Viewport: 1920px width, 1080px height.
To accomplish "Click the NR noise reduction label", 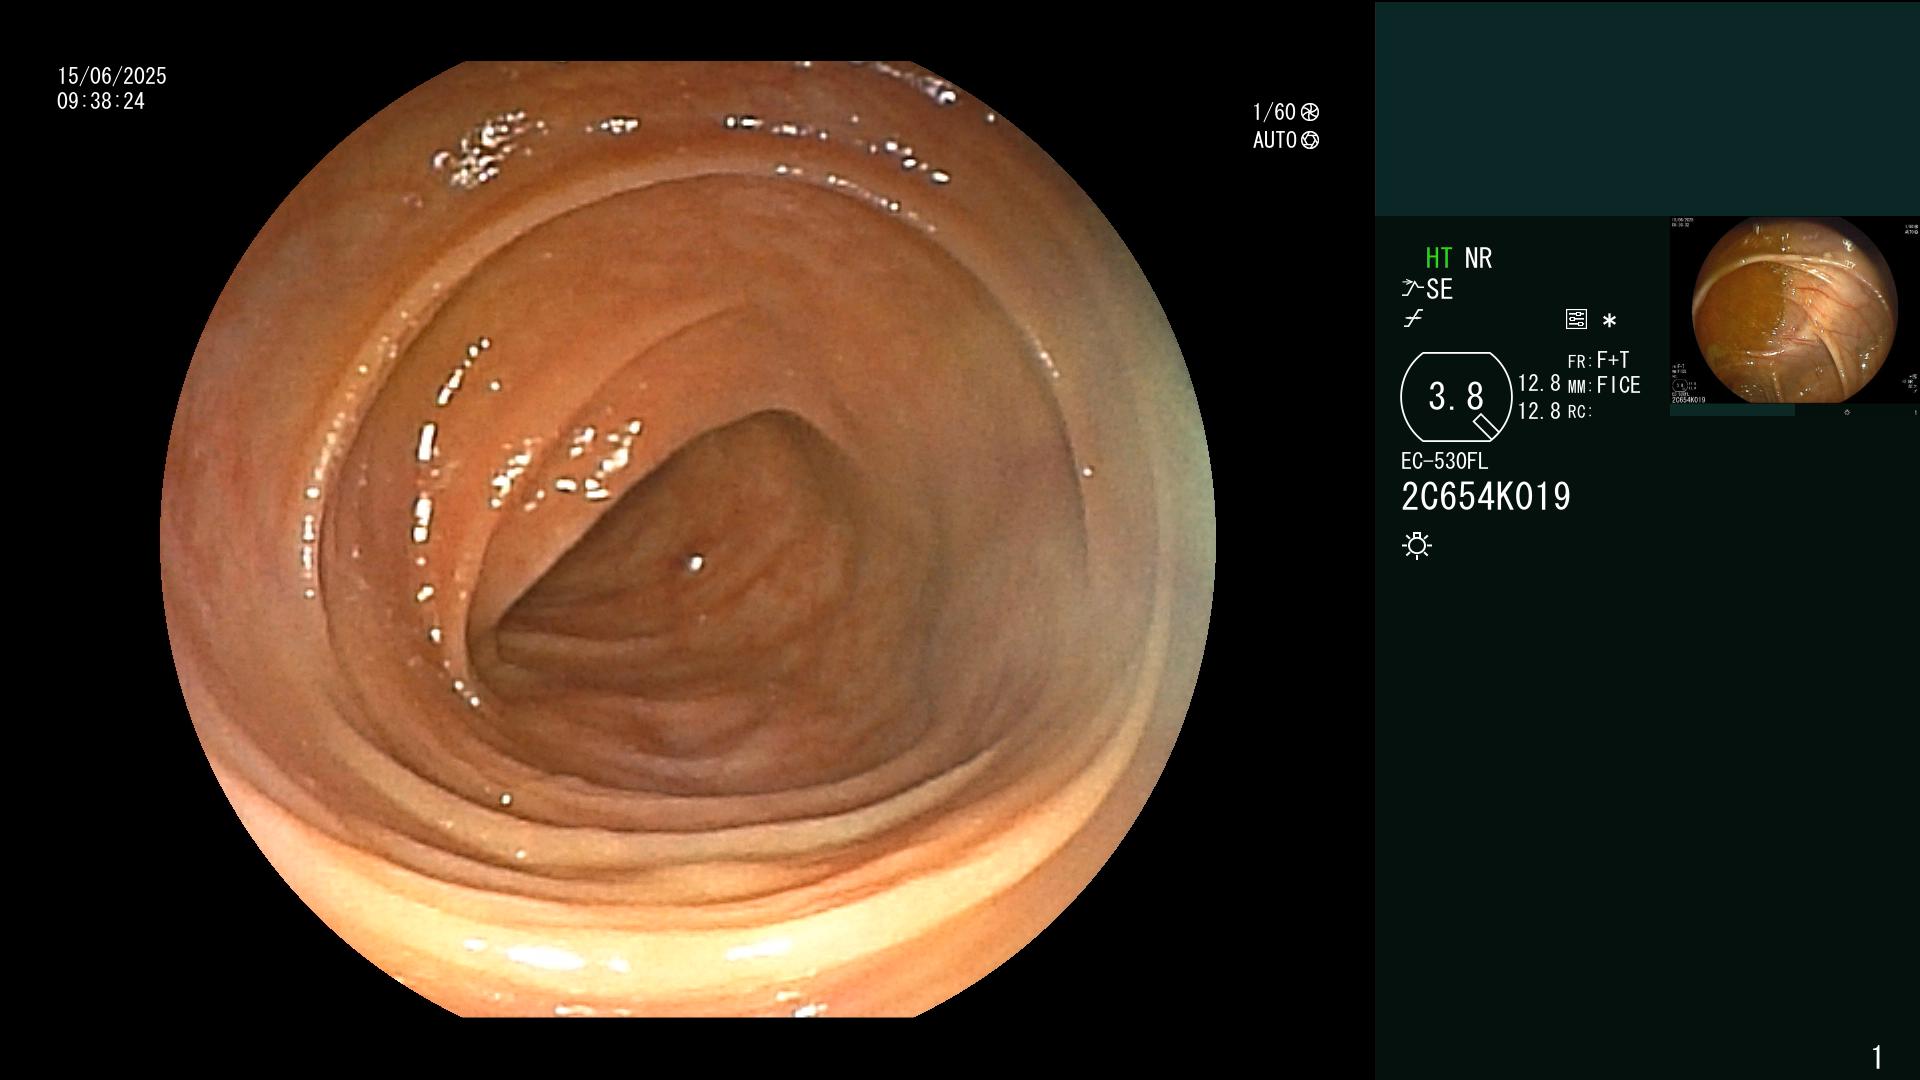I will pos(1478,259).
